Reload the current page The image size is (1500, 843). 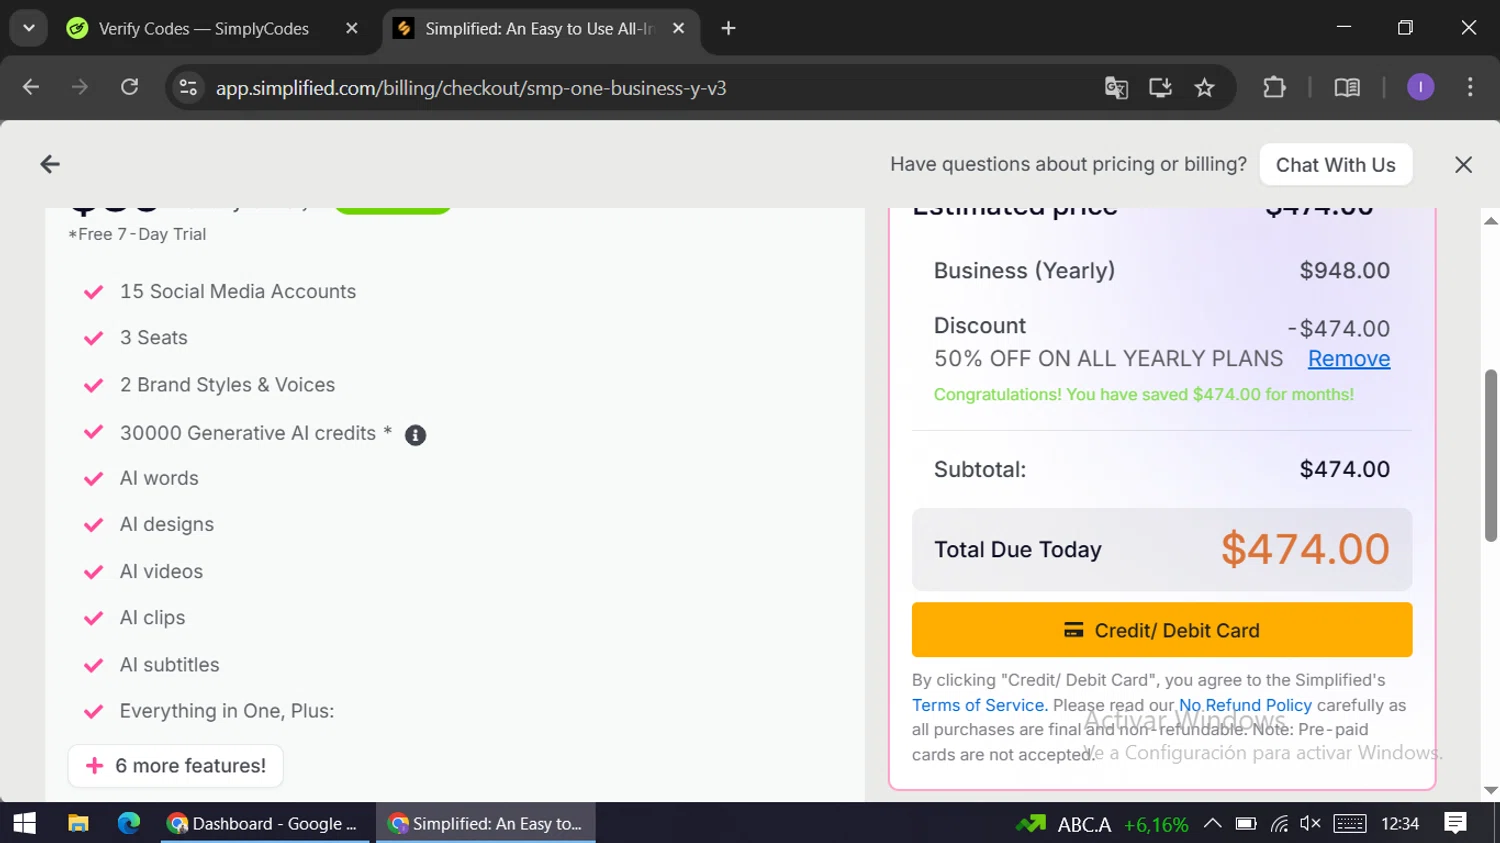[x=129, y=88]
